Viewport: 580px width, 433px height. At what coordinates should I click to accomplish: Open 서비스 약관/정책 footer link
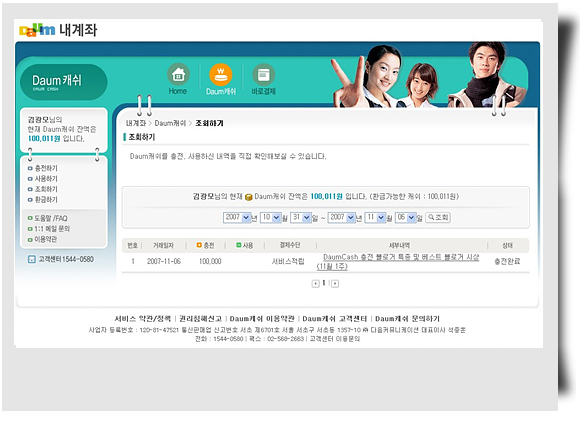tap(143, 318)
